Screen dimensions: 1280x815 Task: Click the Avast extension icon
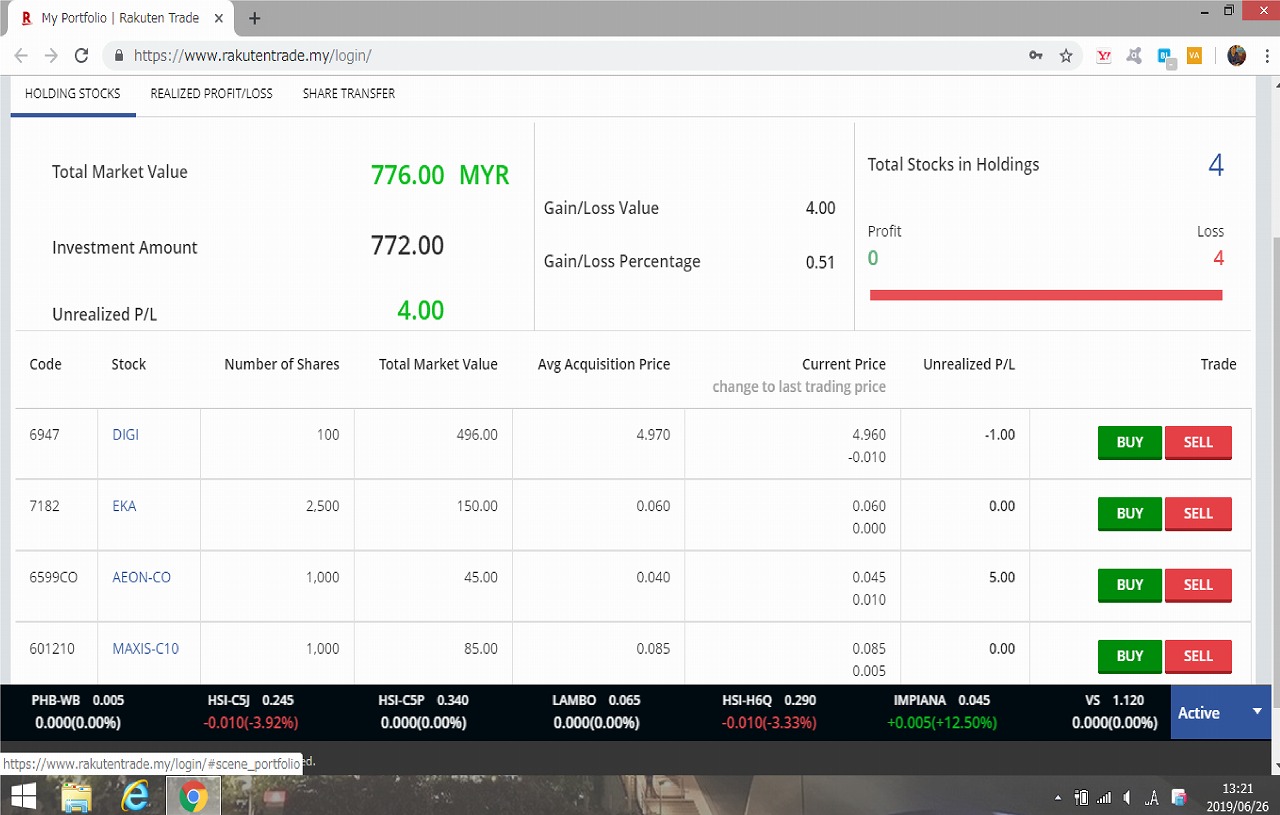pos(1134,56)
